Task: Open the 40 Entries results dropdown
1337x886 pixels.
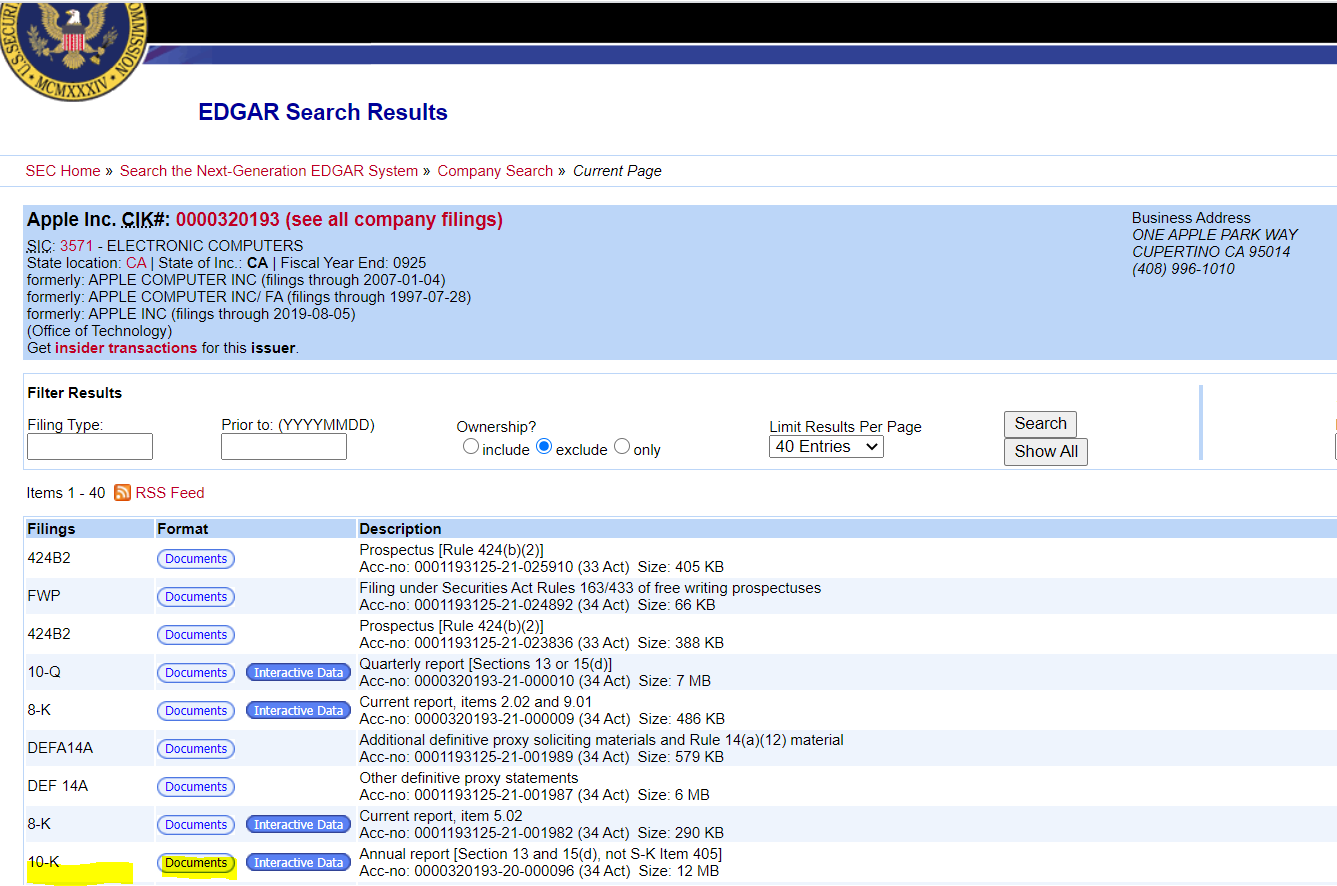Action: point(826,447)
